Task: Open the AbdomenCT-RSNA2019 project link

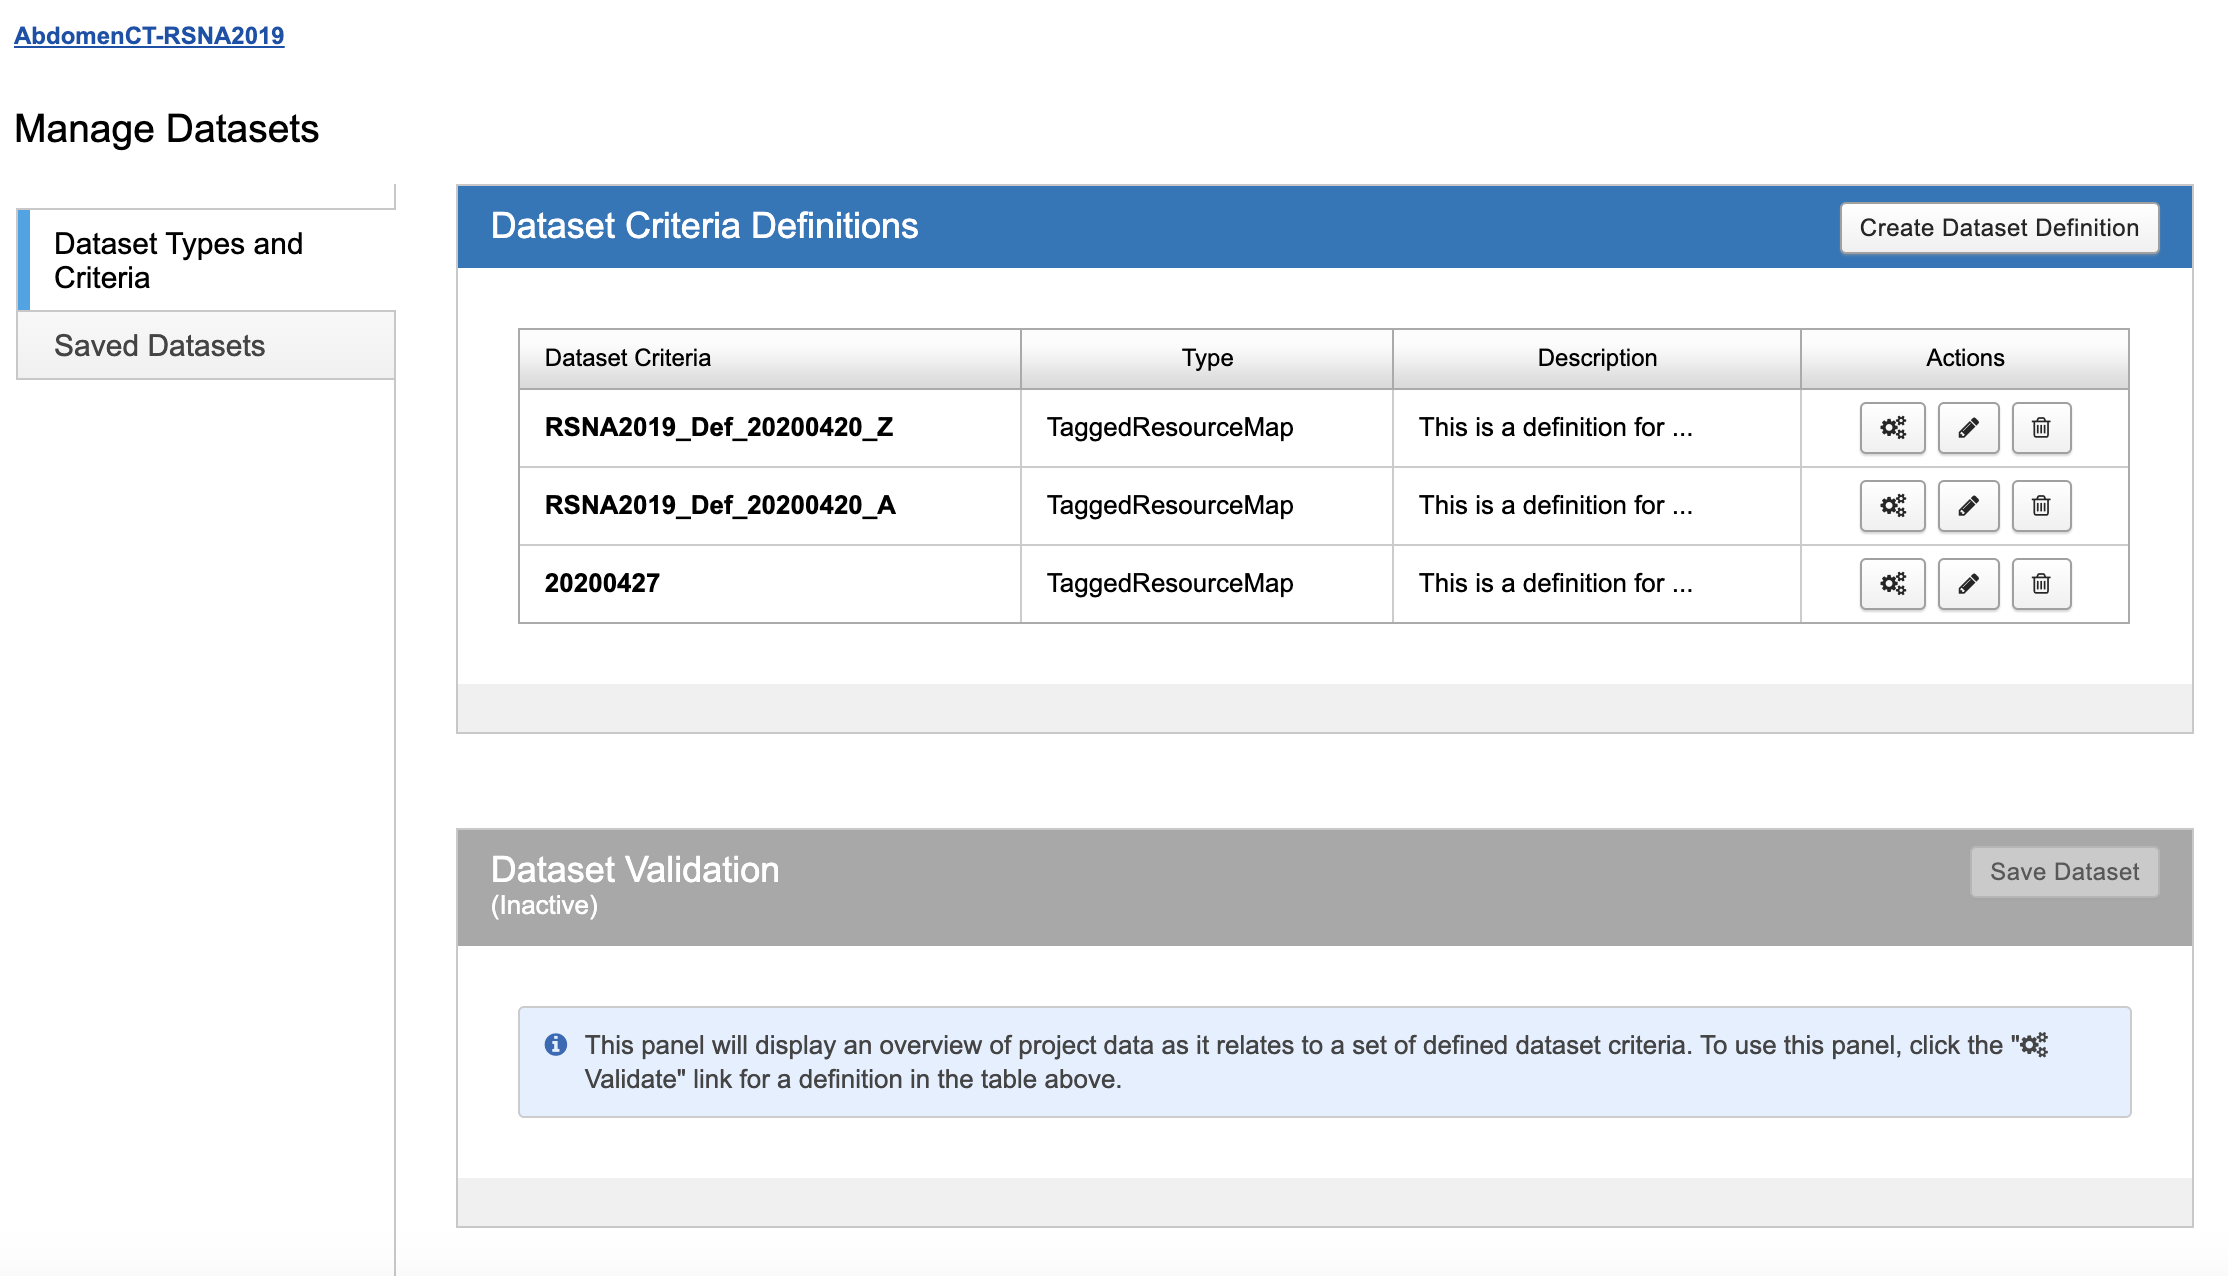Action: click(149, 36)
